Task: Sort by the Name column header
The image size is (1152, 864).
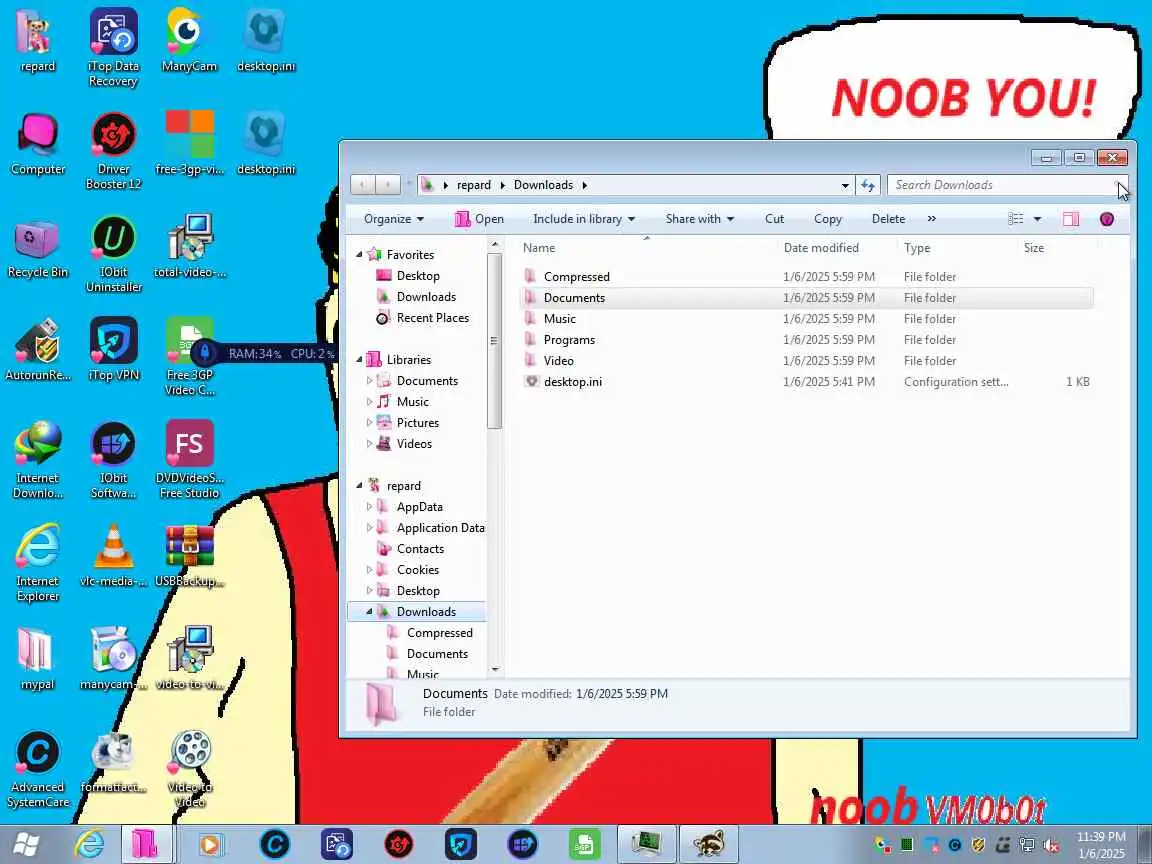Action: click(x=647, y=248)
